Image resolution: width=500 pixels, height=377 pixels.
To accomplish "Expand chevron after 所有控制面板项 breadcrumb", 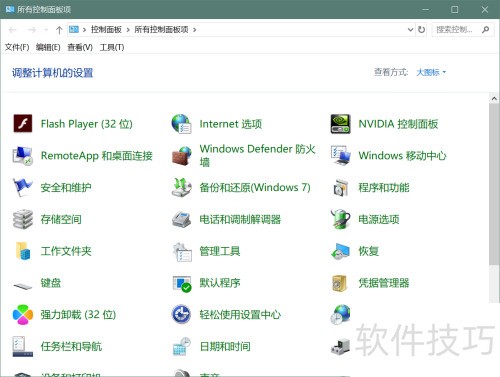I will tap(195, 30).
